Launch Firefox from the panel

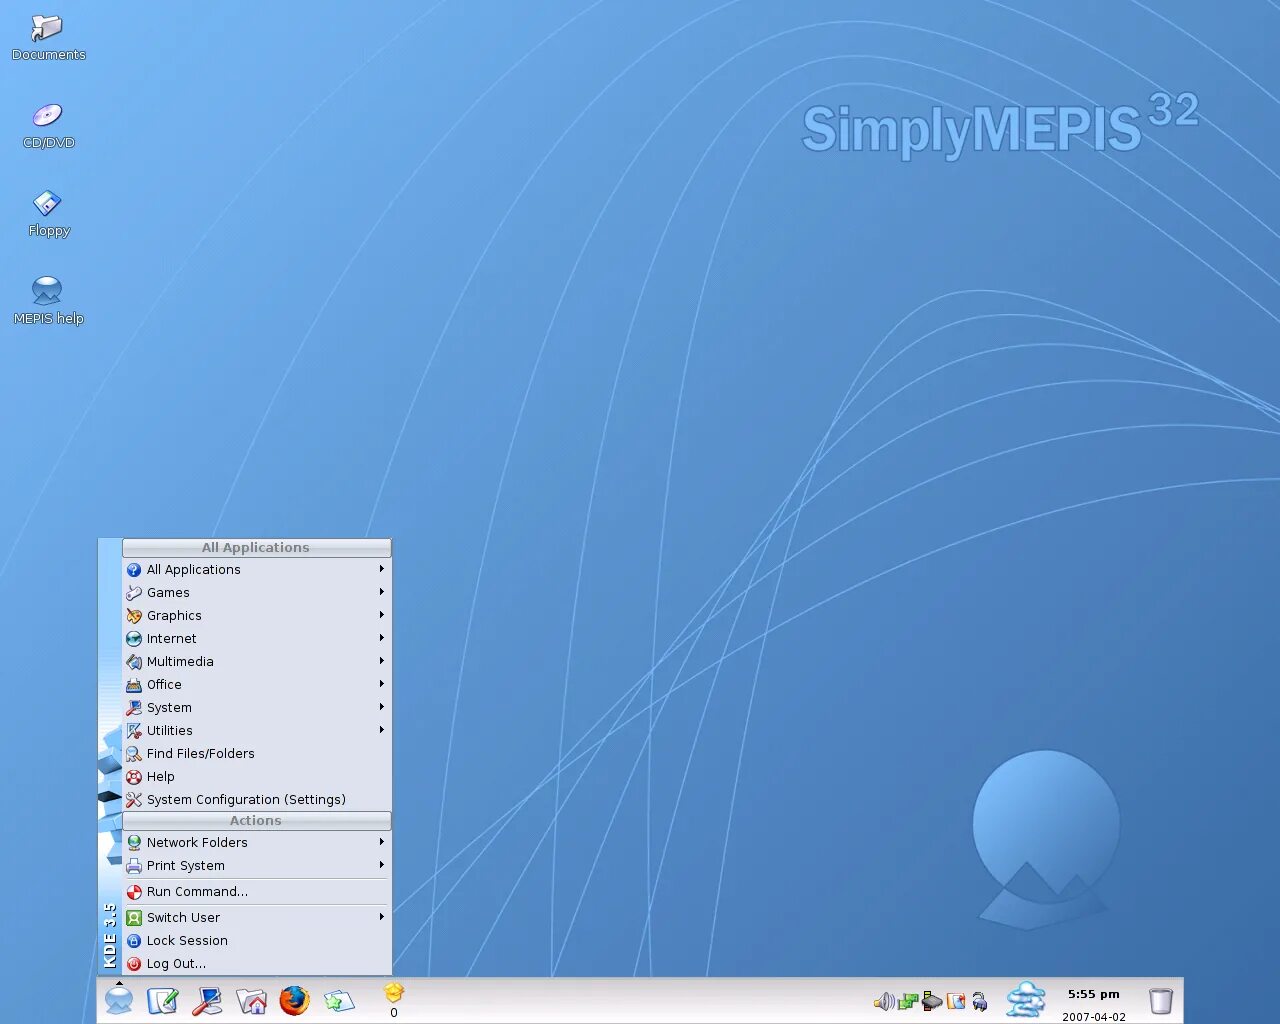[x=295, y=1000]
